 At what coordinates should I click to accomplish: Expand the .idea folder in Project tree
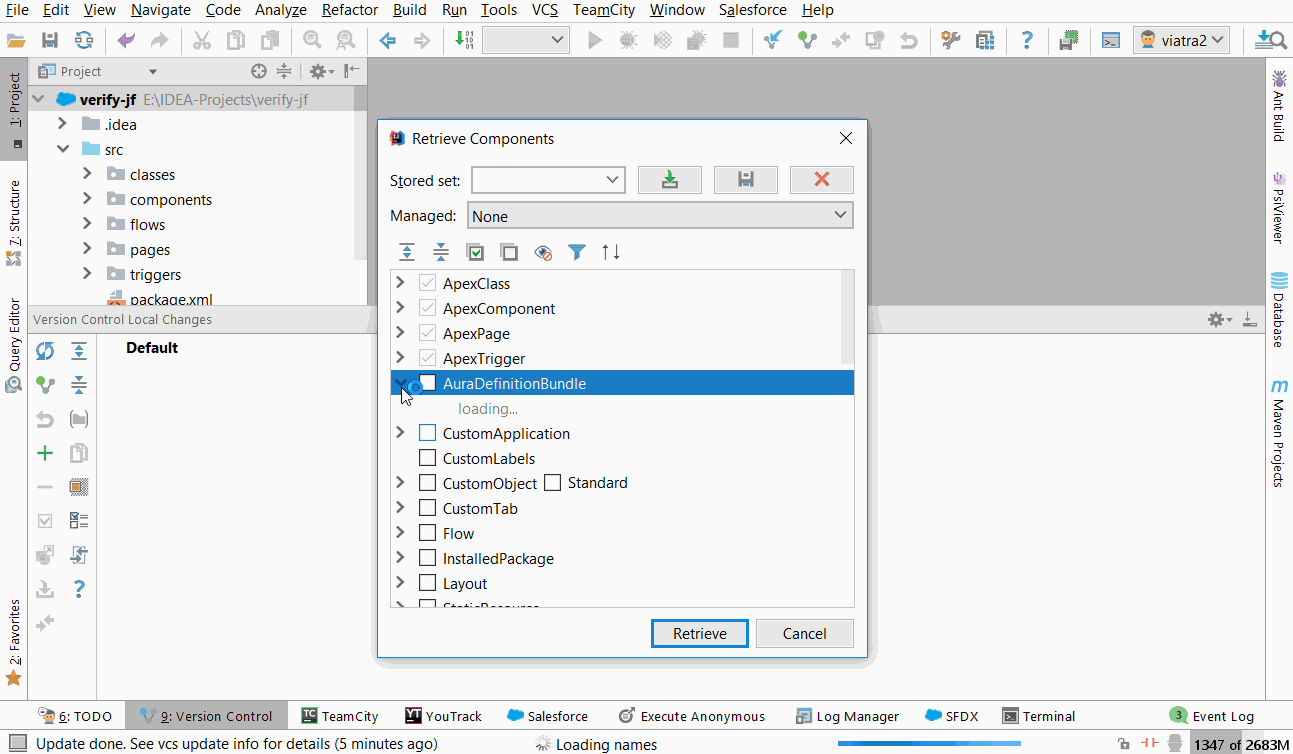(62, 124)
